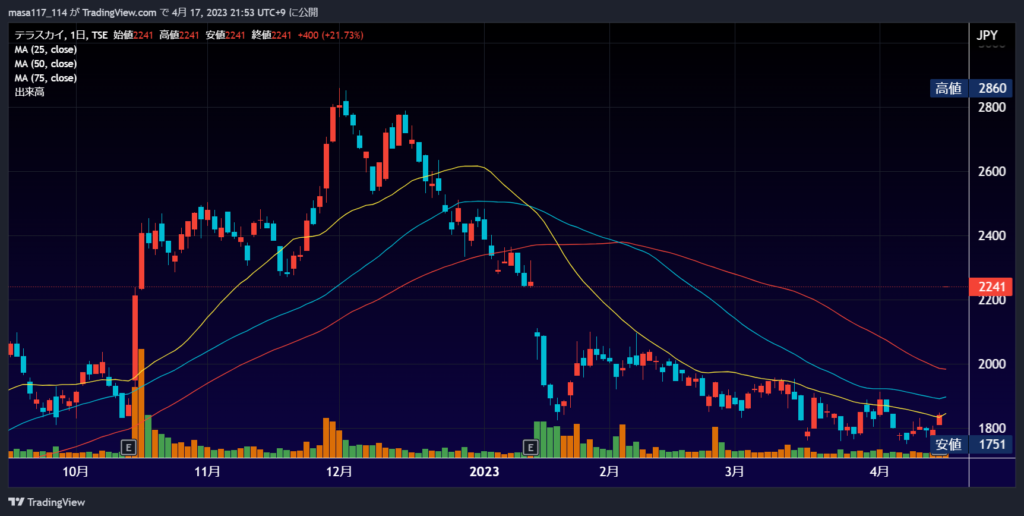Image resolution: width=1024 pixels, height=516 pixels.
Task: Click the 2600 price axis label
Action: [991, 172]
